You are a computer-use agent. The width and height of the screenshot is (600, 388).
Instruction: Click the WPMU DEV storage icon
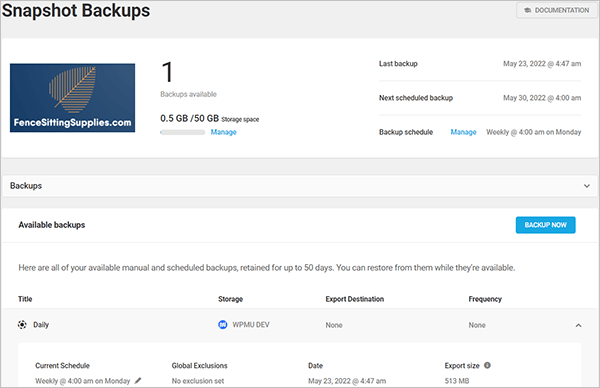point(223,324)
